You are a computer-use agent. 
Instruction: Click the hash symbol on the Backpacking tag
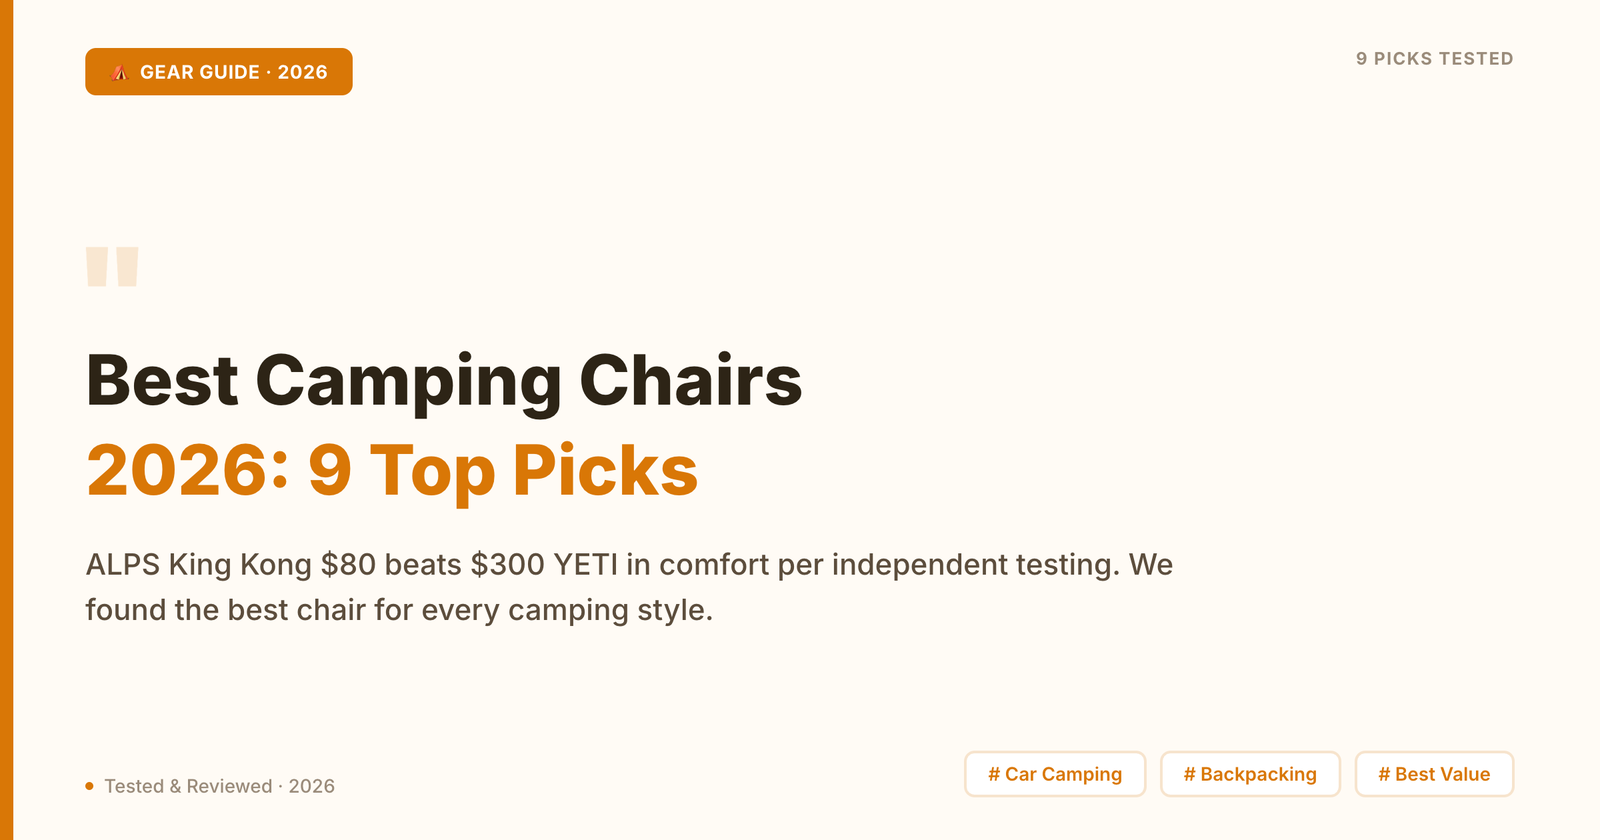(x=1189, y=774)
